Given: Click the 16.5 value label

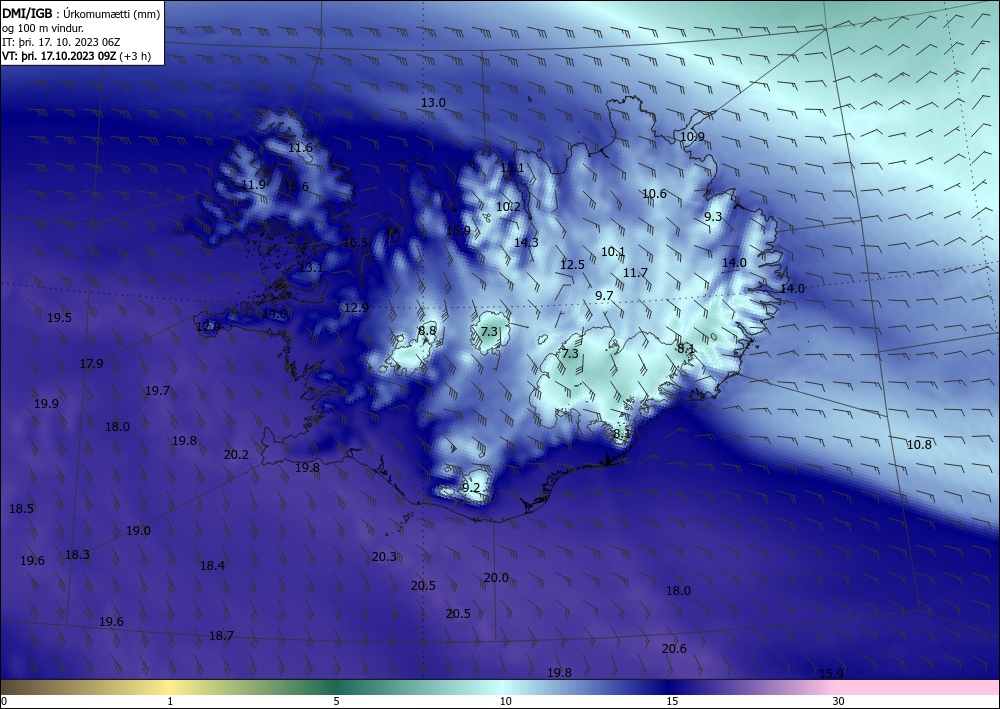Looking at the screenshot, I should click(x=355, y=242).
